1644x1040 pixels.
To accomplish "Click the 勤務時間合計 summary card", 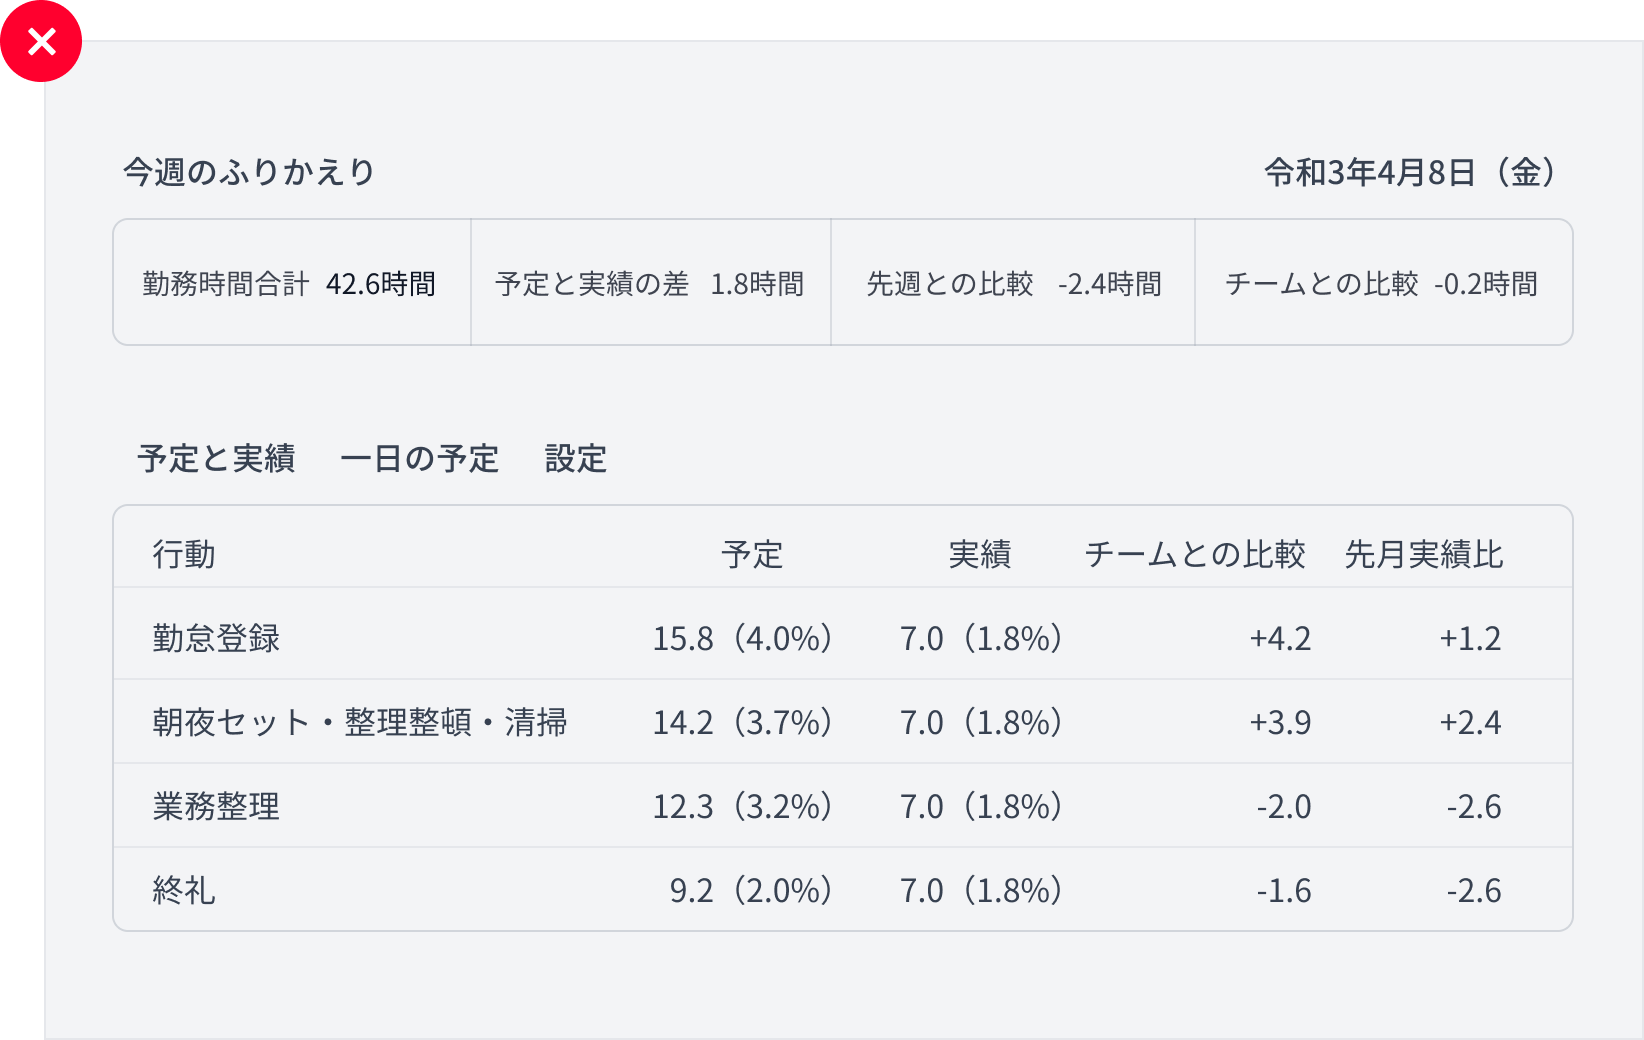I will tap(290, 282).
